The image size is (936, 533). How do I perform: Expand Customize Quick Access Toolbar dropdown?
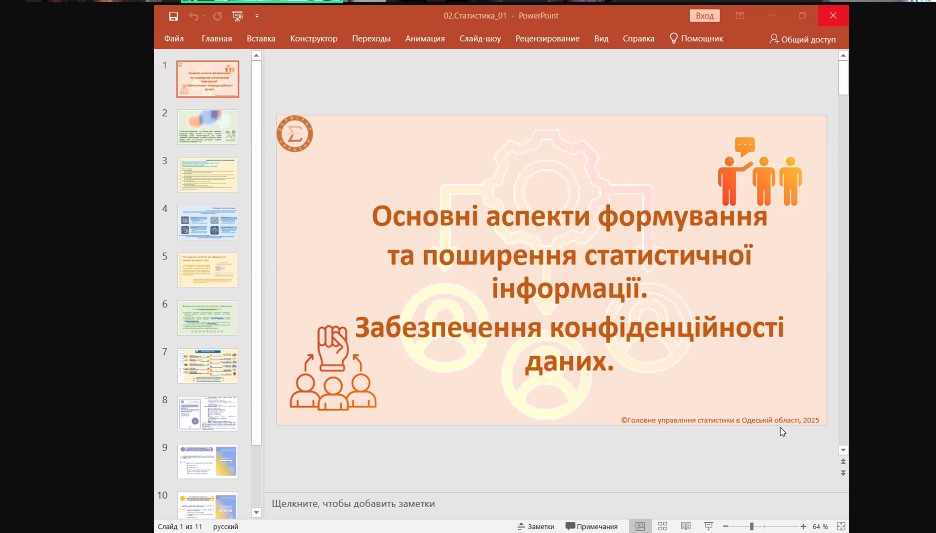[257, 16]
